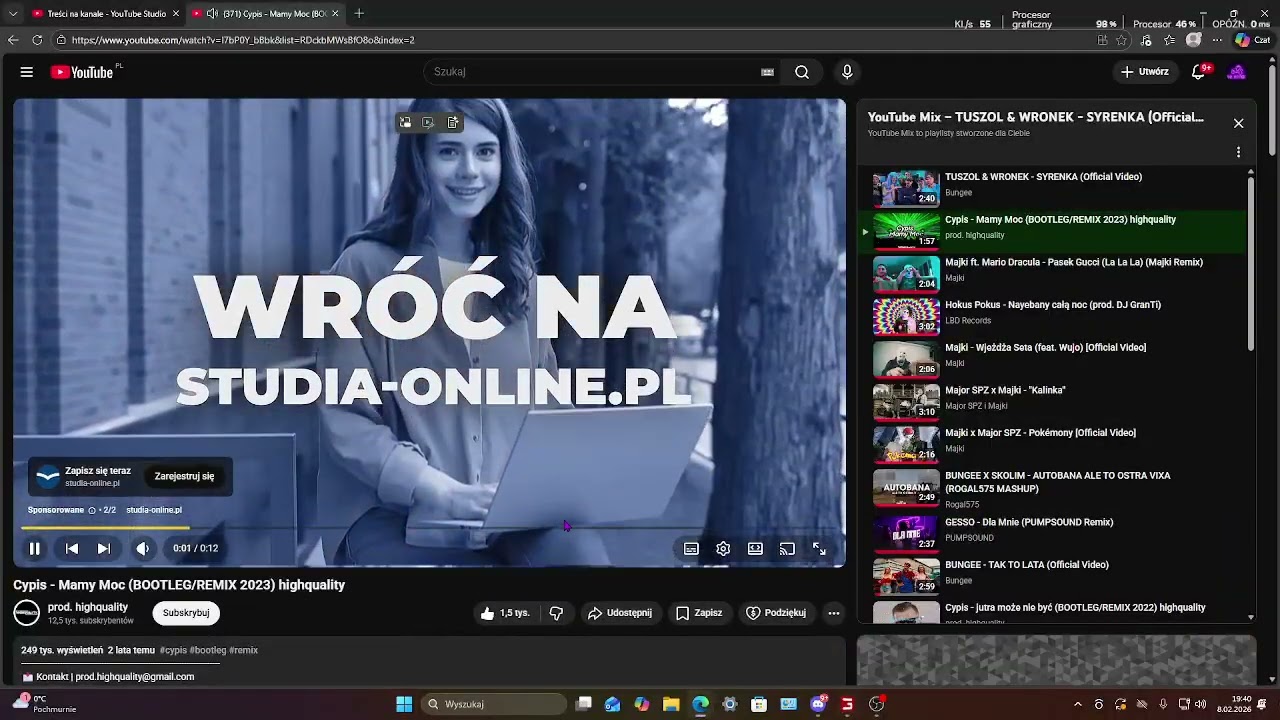Open the playlist panel options menu
1280x720 pixels.
(1238, 152)
